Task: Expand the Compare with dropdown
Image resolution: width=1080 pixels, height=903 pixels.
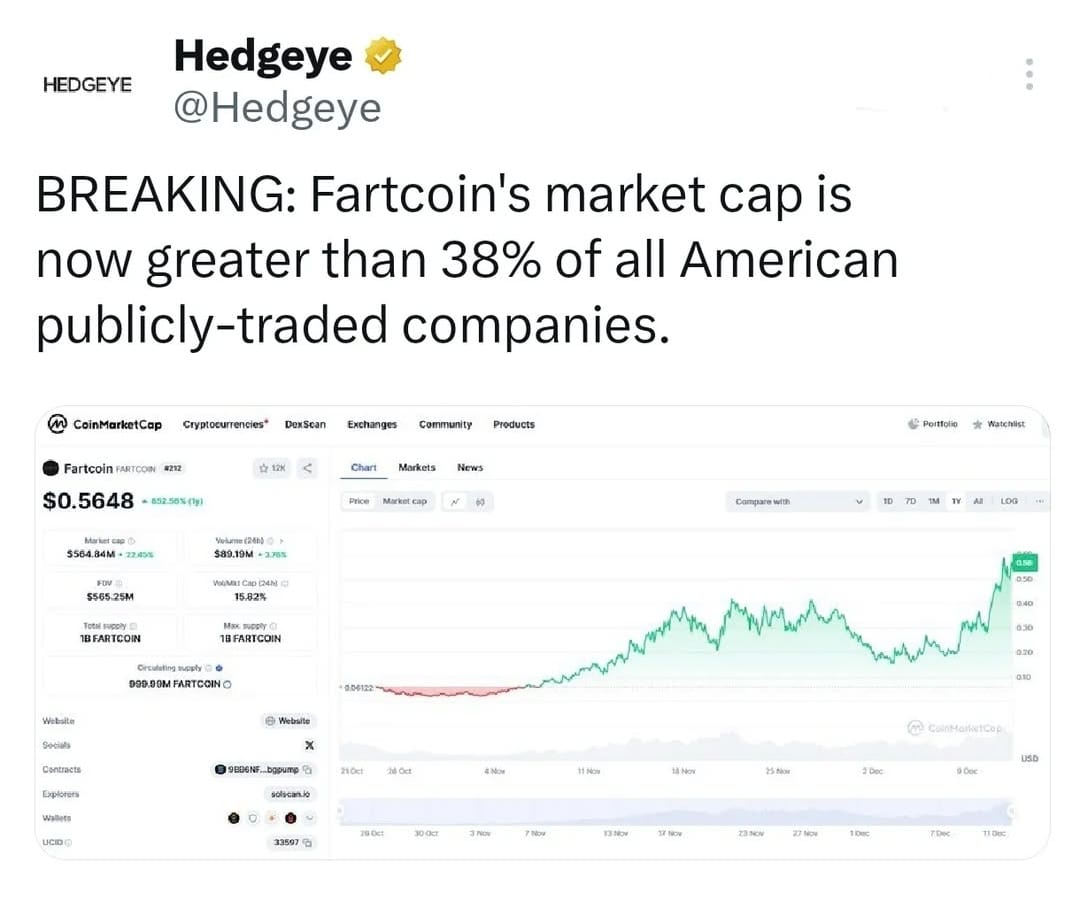Action: [796, 501]
